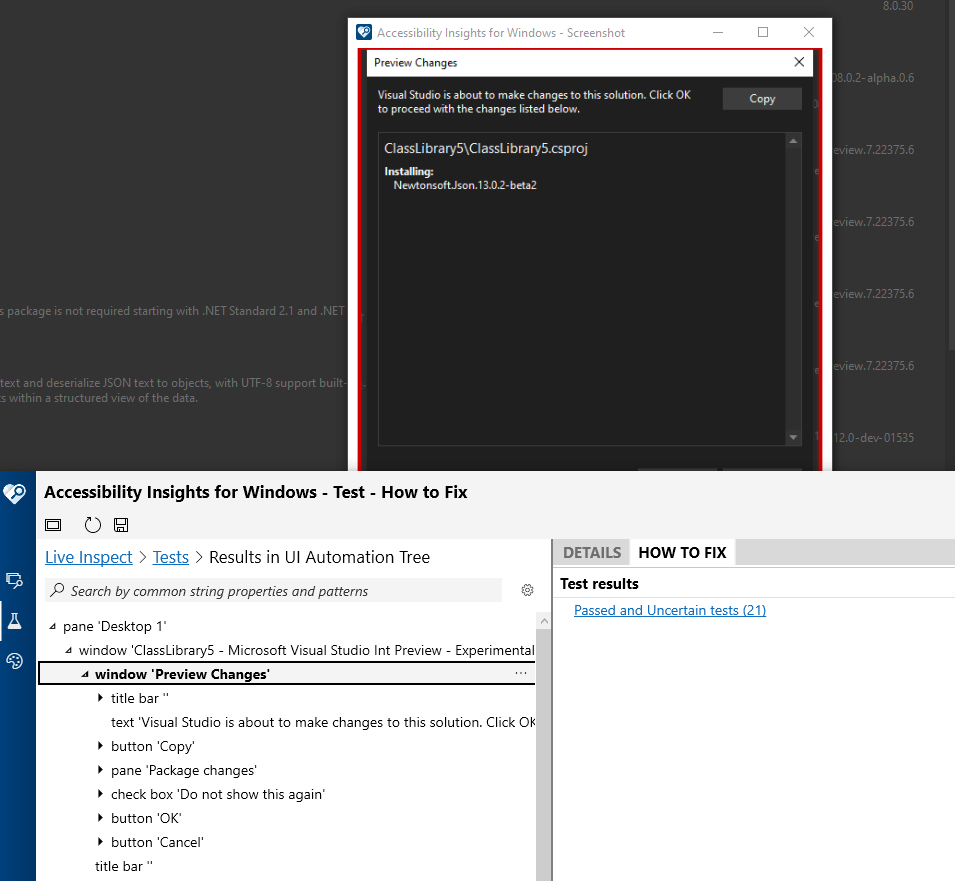Click the Accessibility Insights logo in sidebar
955x881 pixels.
15,493
